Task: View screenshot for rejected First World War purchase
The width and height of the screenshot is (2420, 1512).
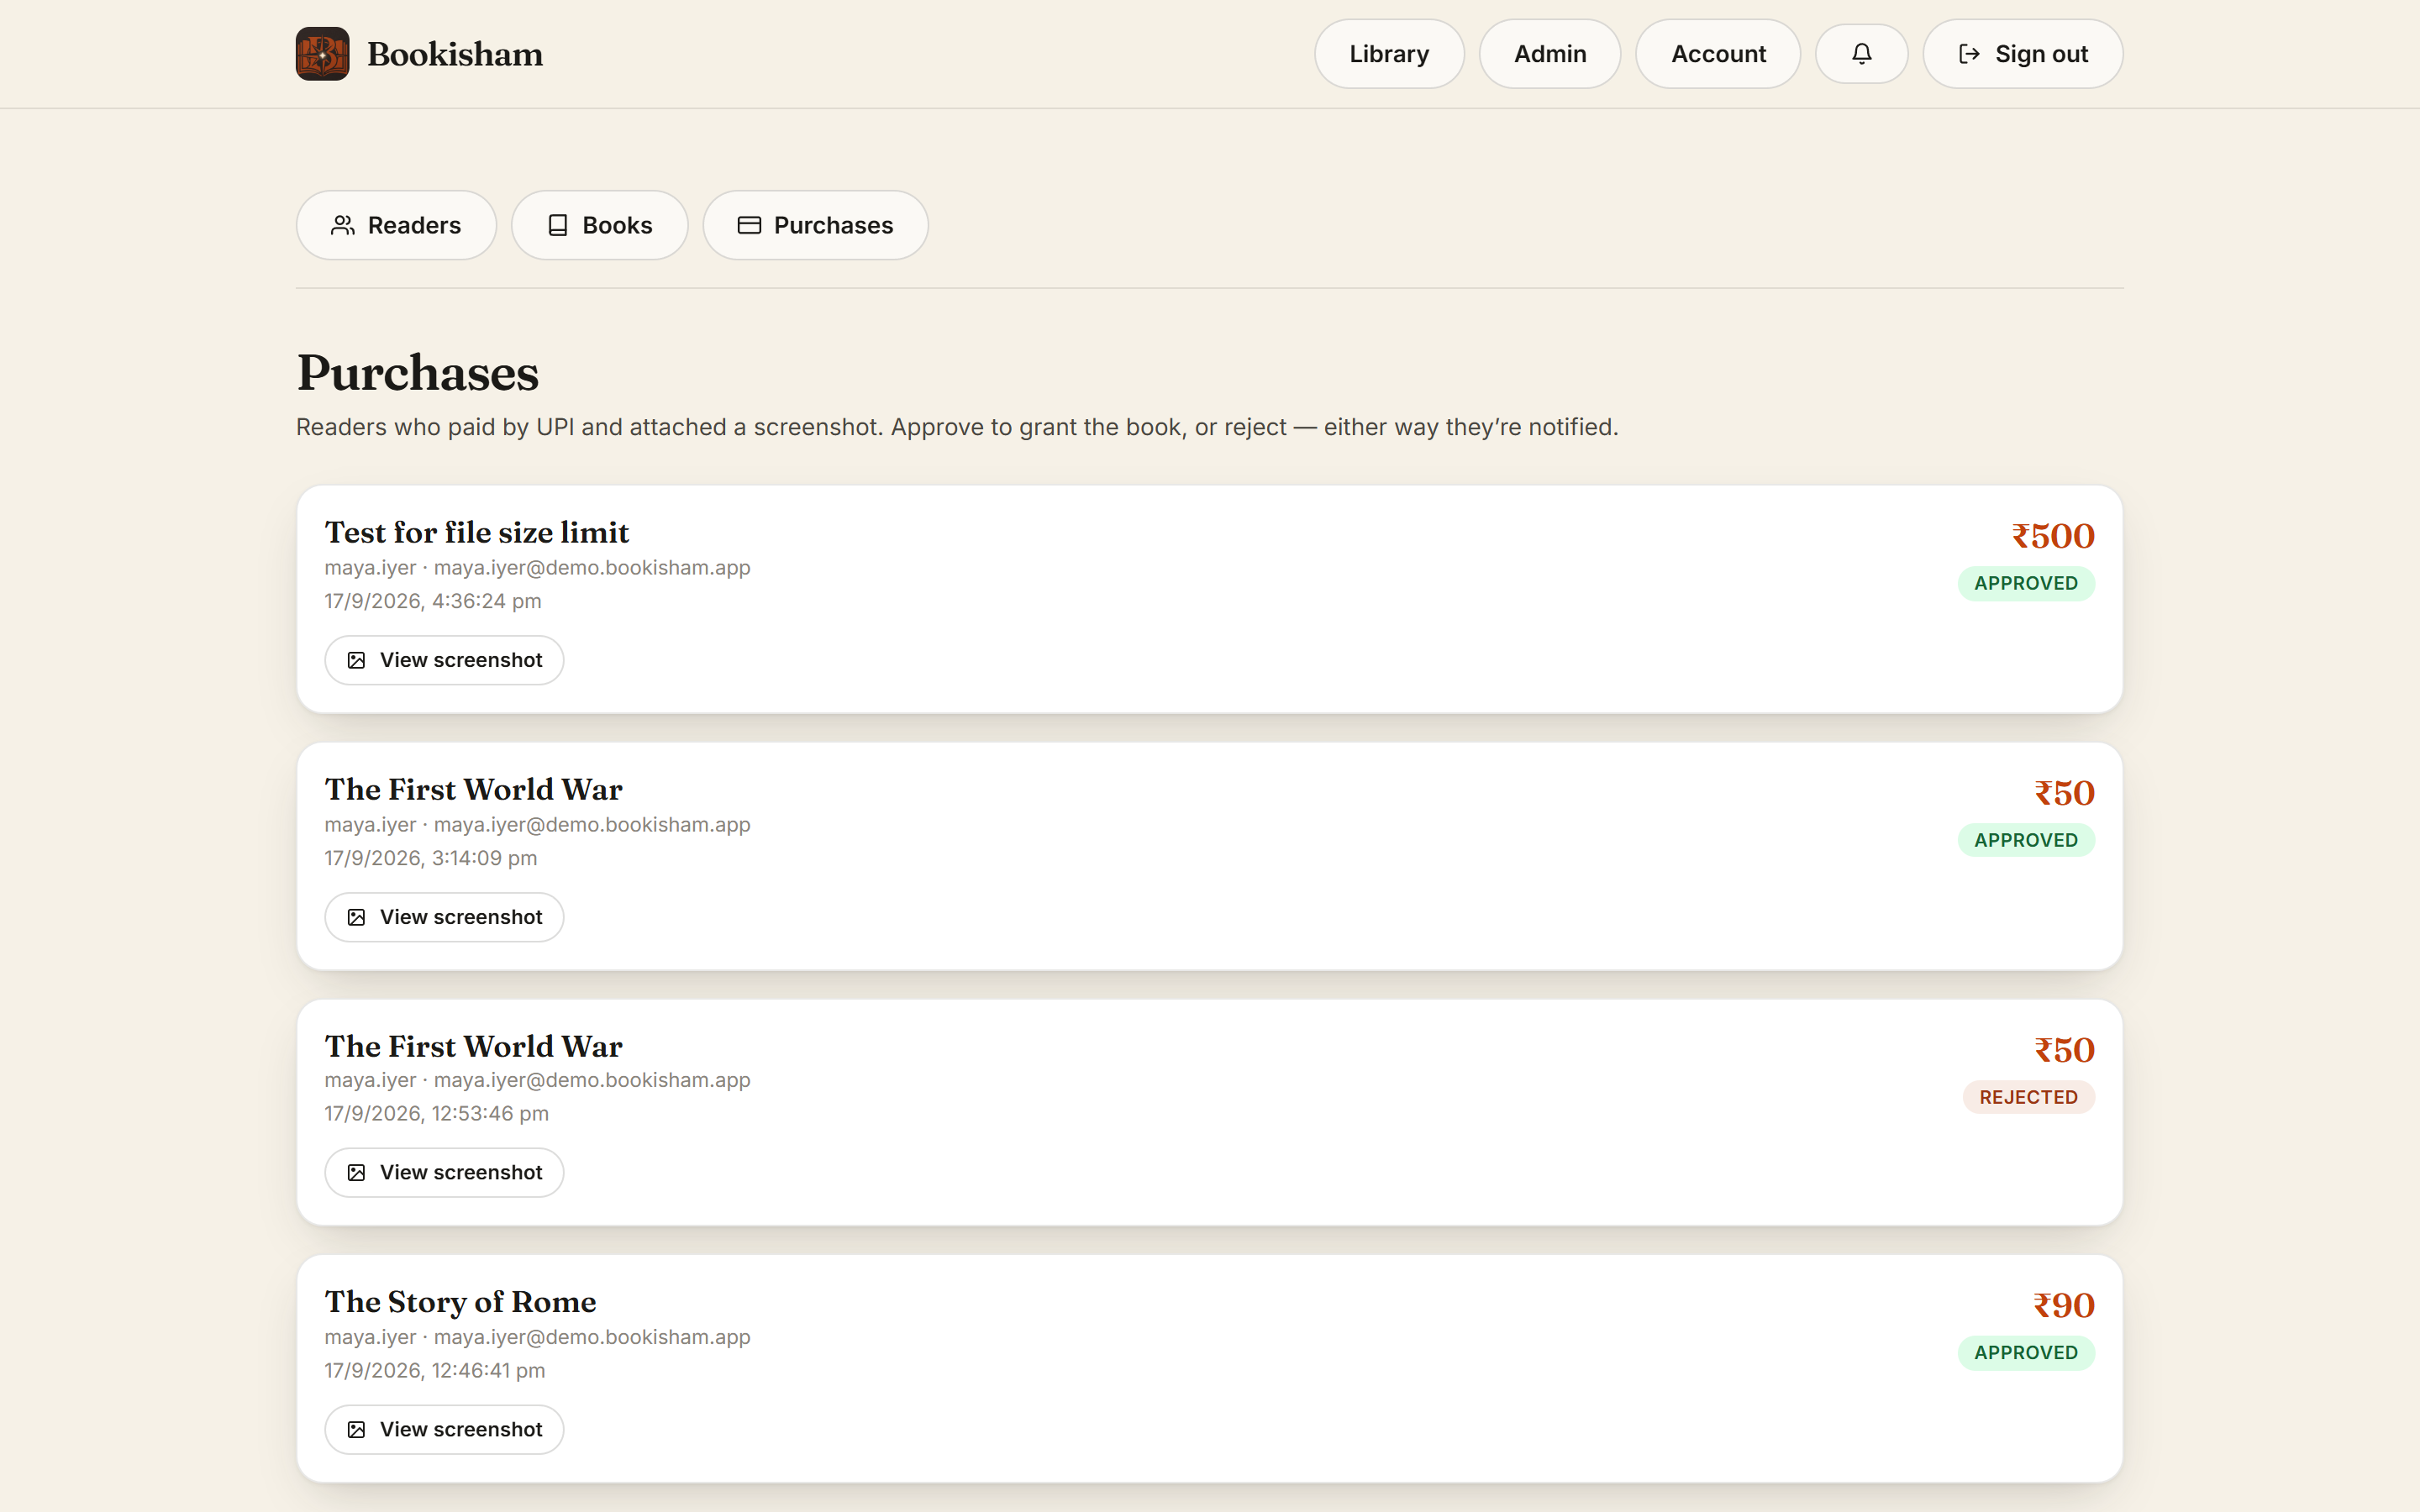Action: [x=444, y=1172]
